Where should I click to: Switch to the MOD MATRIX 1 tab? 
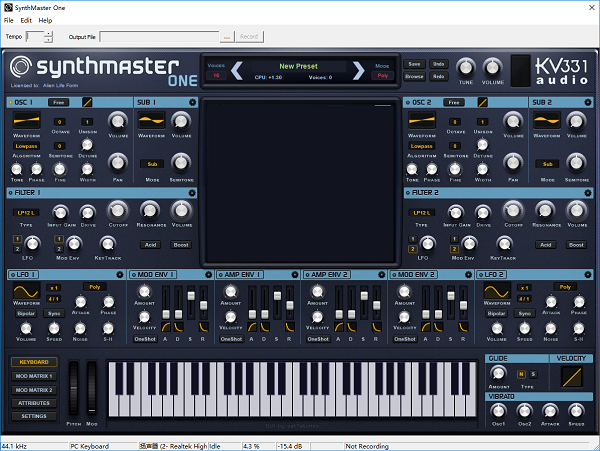(34, 376)
